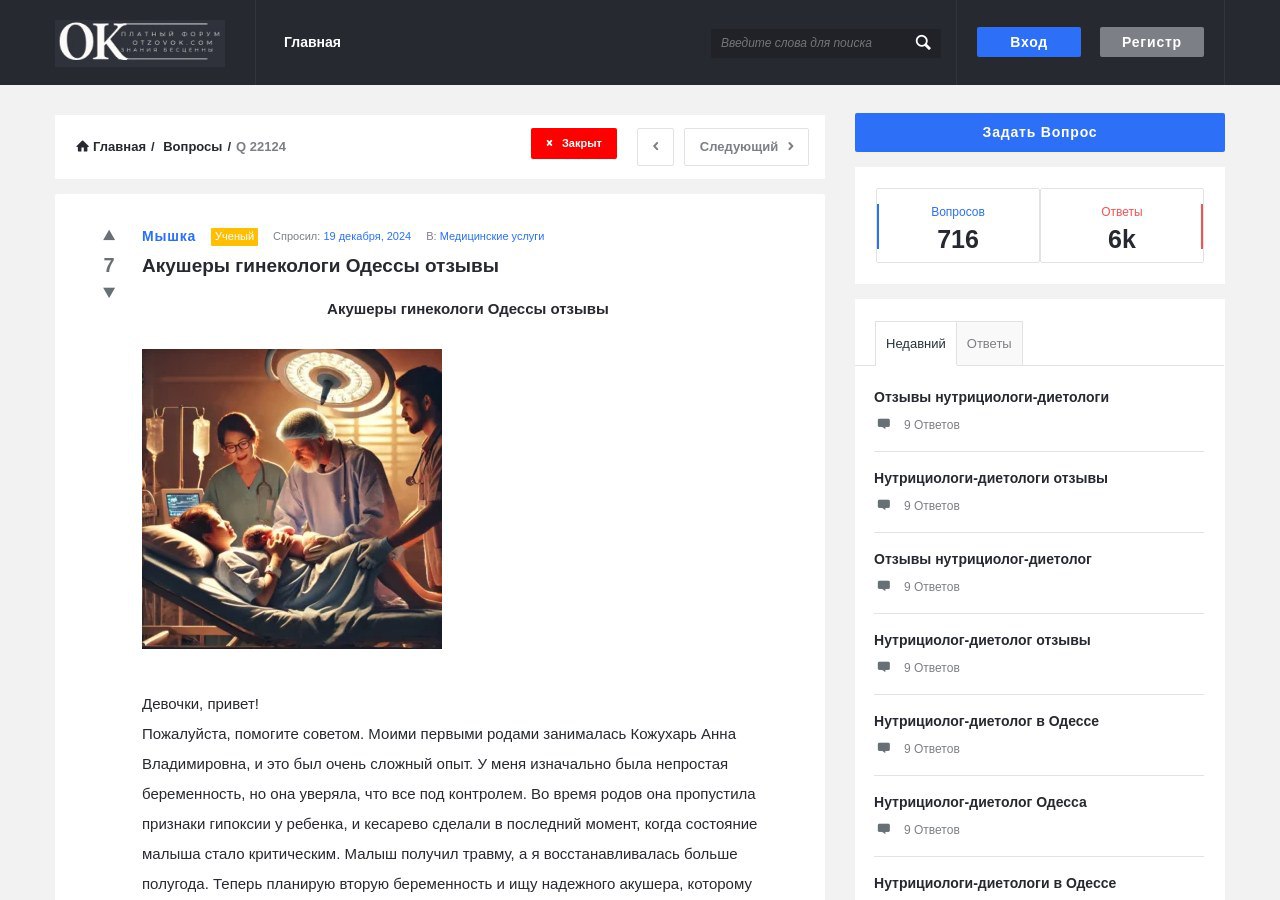Image resolution: width=1280 pixels, height=900 pixels.
Task: Open the delivery room illustration image
Action: pyautogui.click(x=292, y=499)
